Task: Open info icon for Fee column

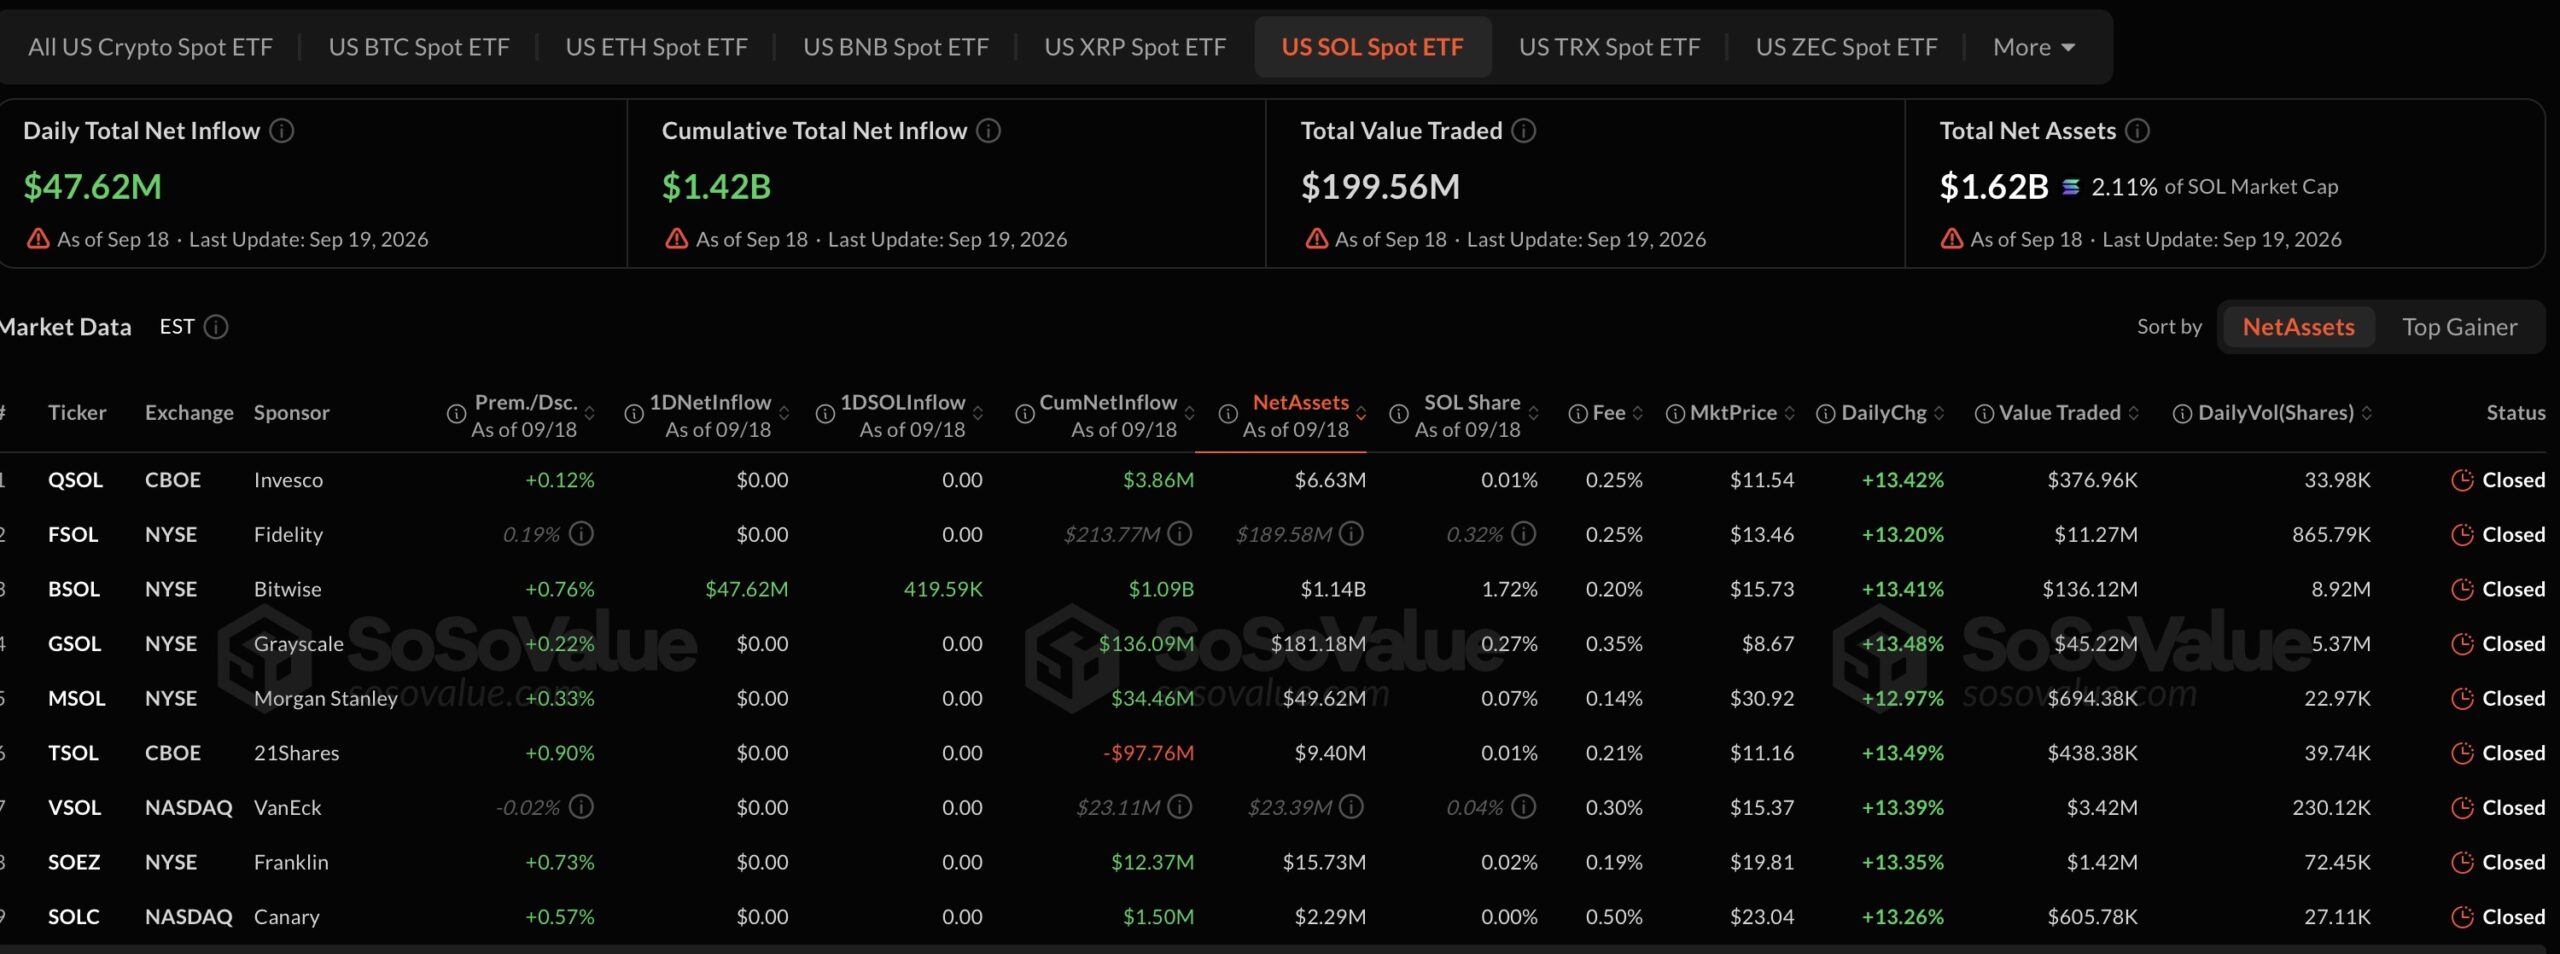Action: click(1578, 414)
